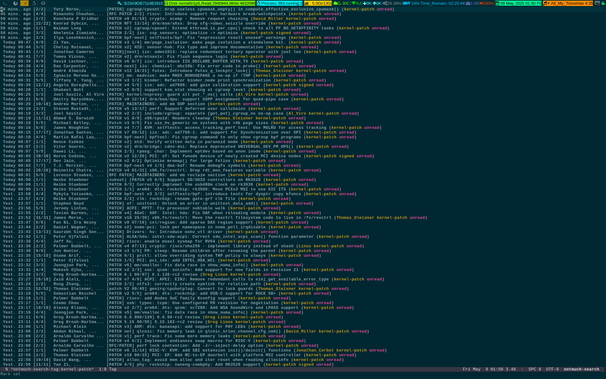Click the orange All_My_Tomorrow music block

pyautogui.click(x=568, y=3)
